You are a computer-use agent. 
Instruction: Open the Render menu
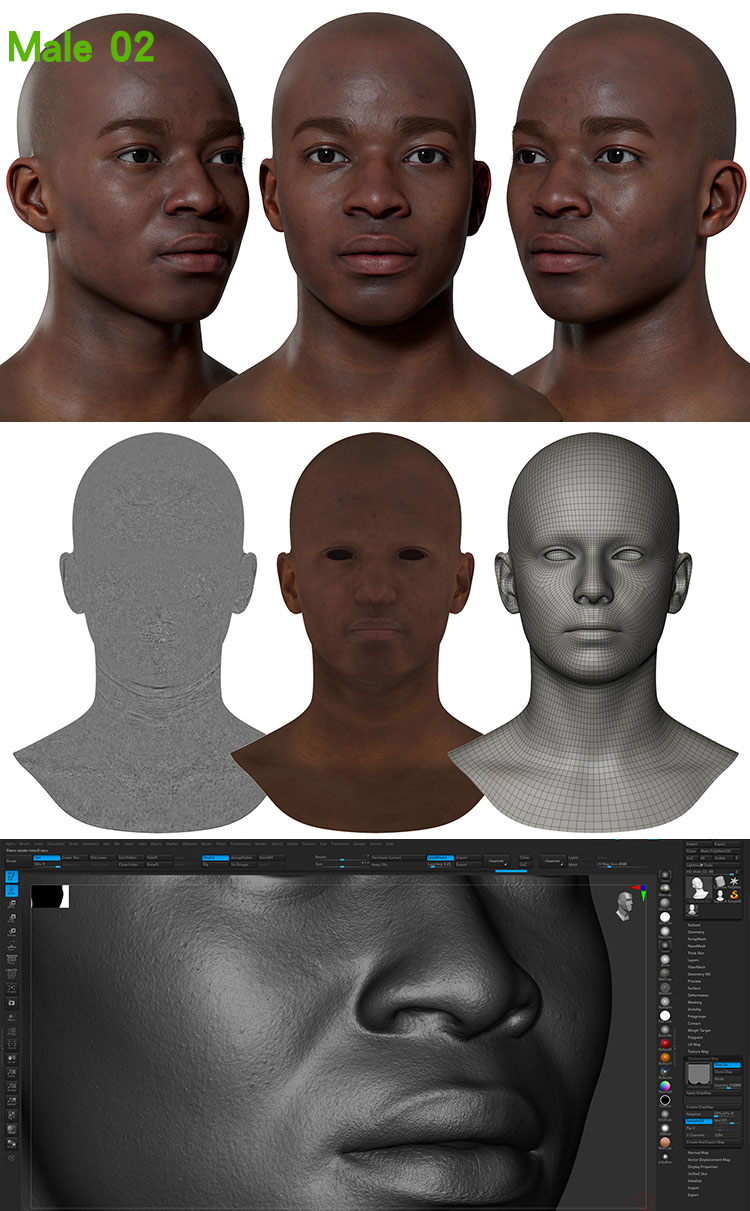260,843
